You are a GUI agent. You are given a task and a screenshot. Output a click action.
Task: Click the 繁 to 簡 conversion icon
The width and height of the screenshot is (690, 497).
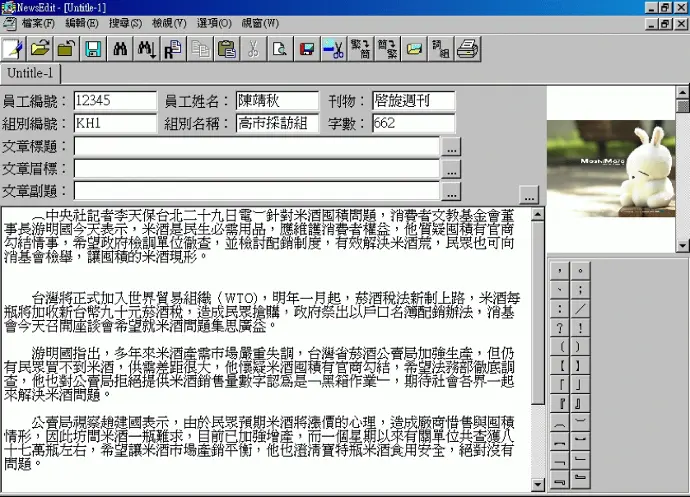point(360,47)
